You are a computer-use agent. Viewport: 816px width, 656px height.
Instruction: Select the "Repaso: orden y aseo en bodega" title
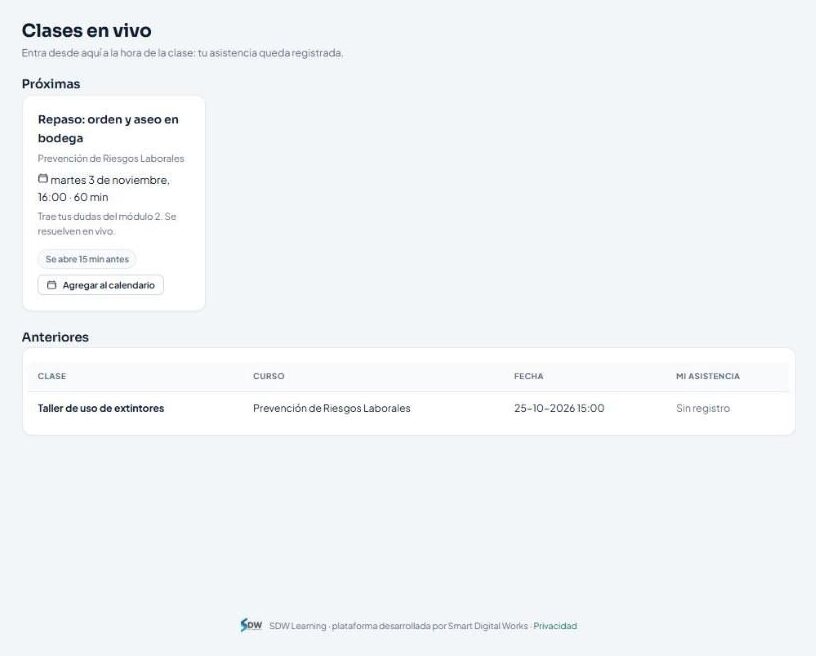pos(108,128)
